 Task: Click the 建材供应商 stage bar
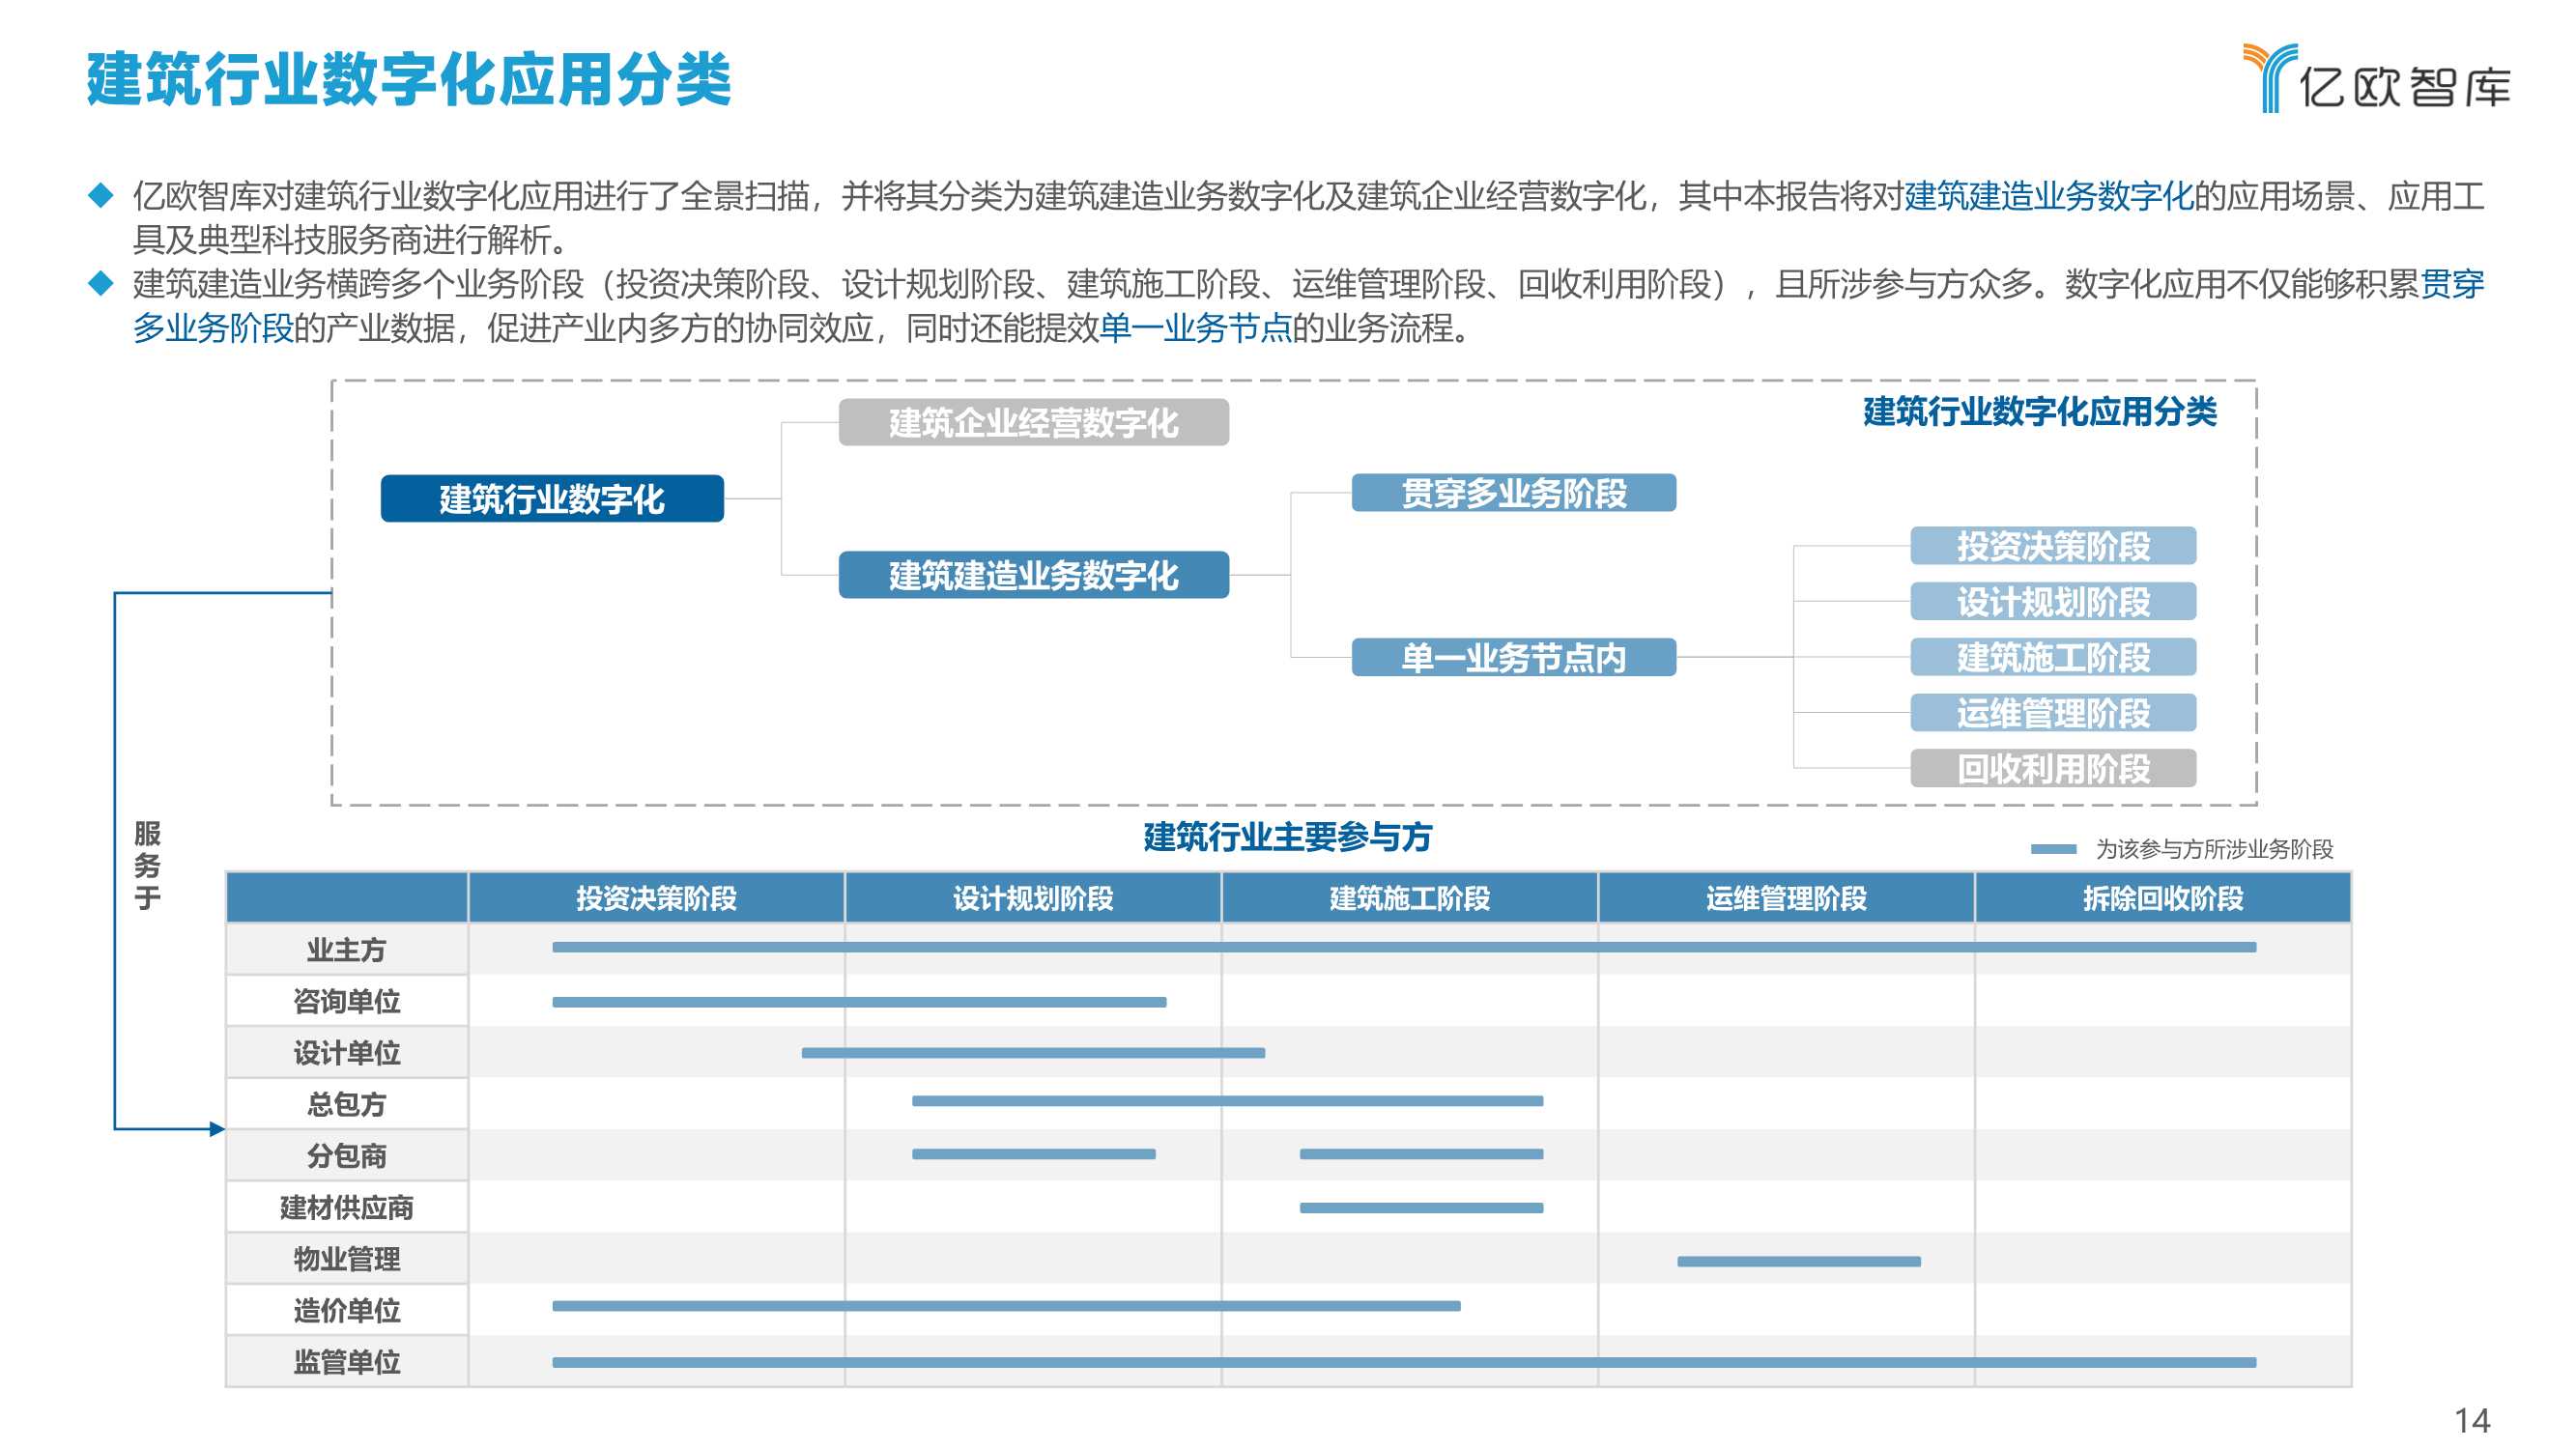(x=1421, y=1208)
